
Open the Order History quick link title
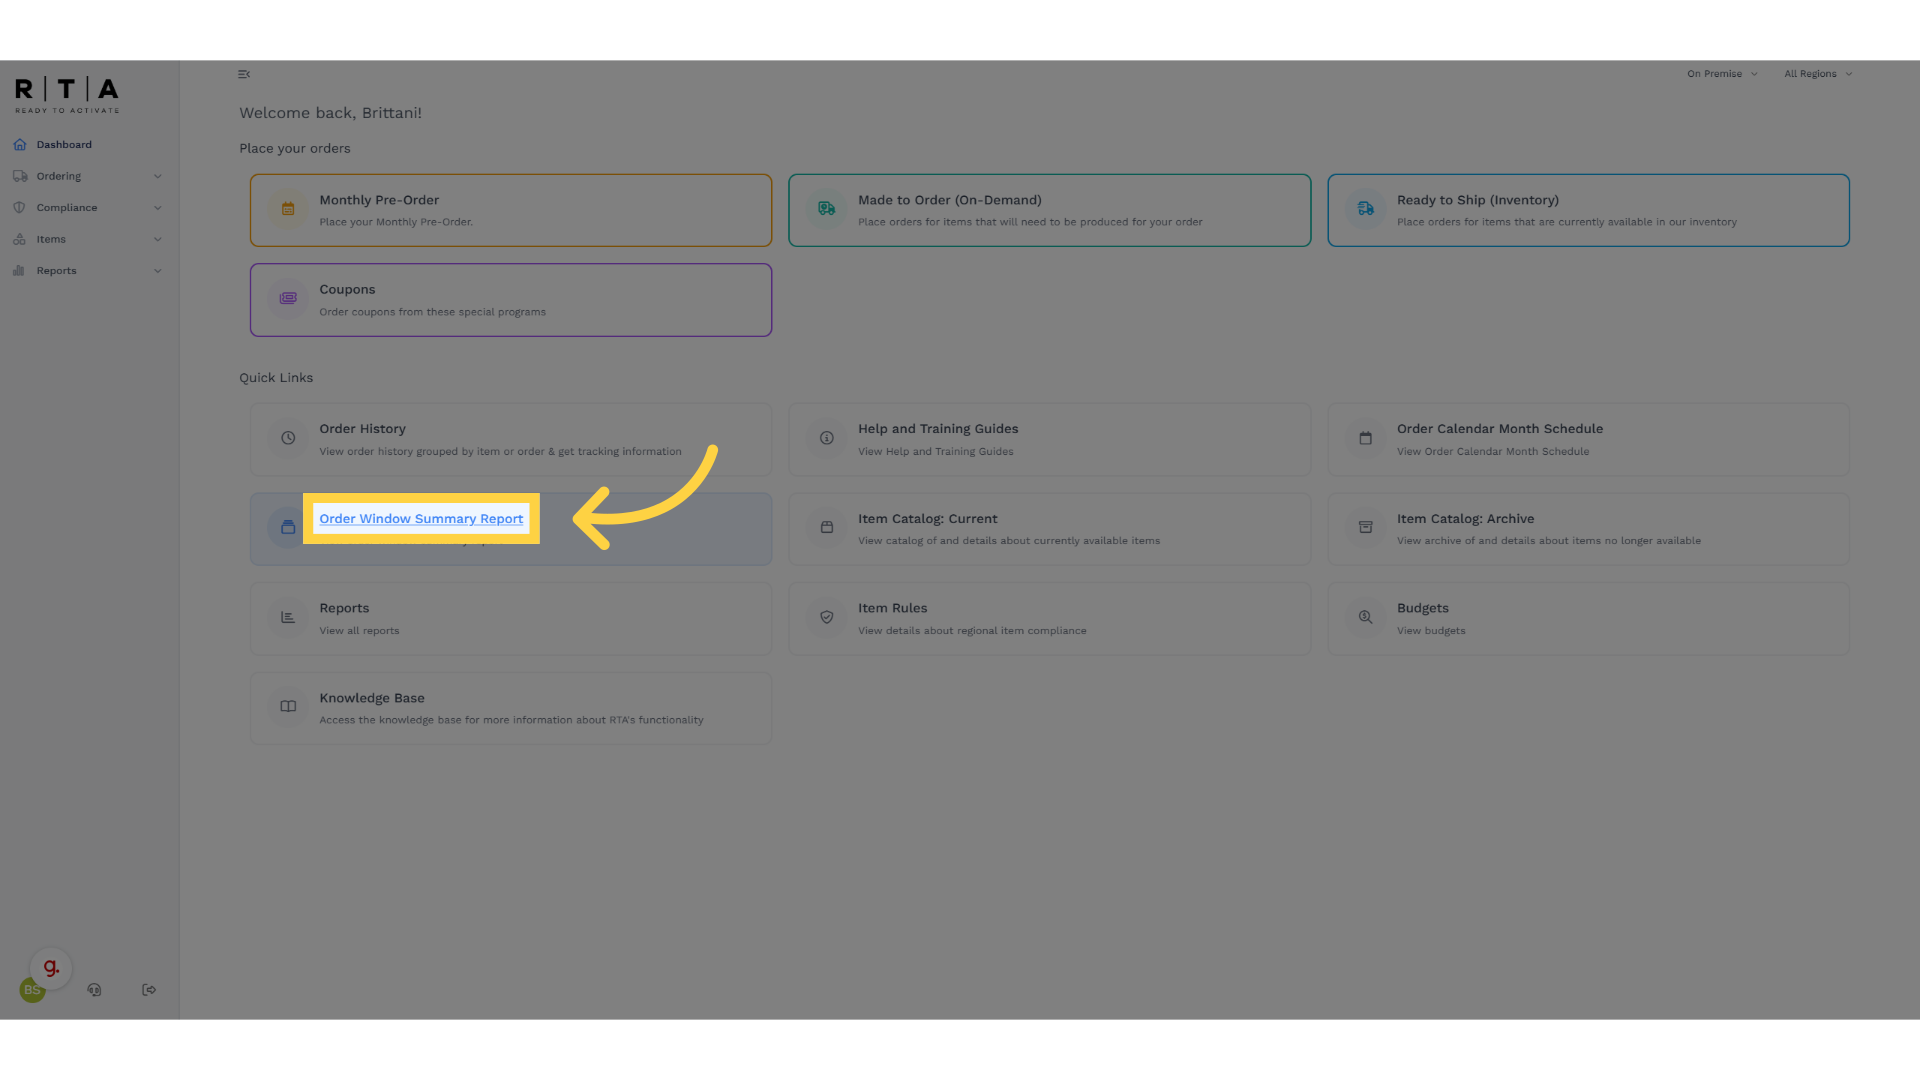(x=362, y=429)
